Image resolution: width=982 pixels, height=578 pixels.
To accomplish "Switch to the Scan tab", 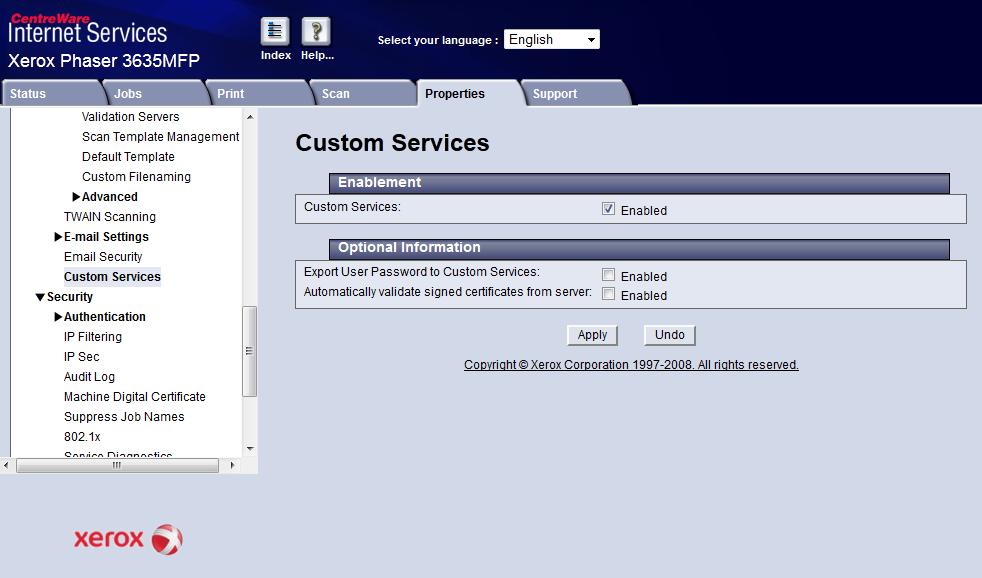I will point(363,93).
